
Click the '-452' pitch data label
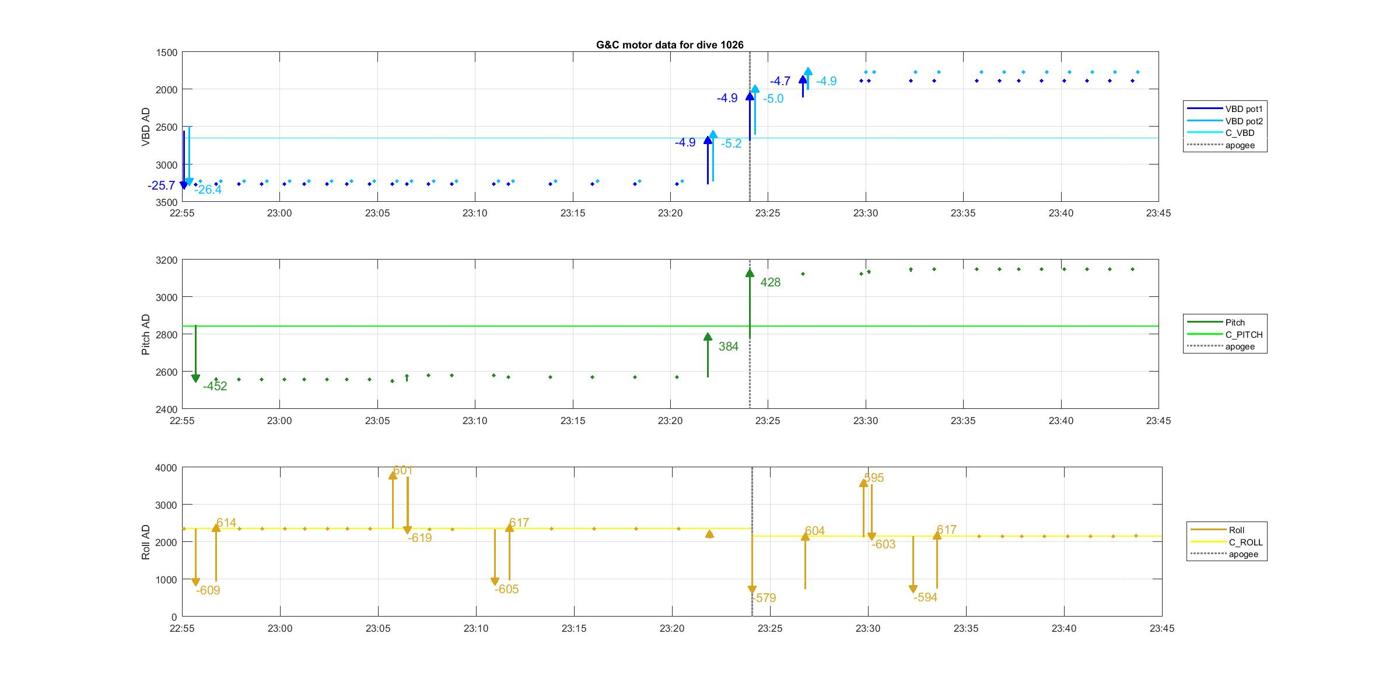point(215,386)
